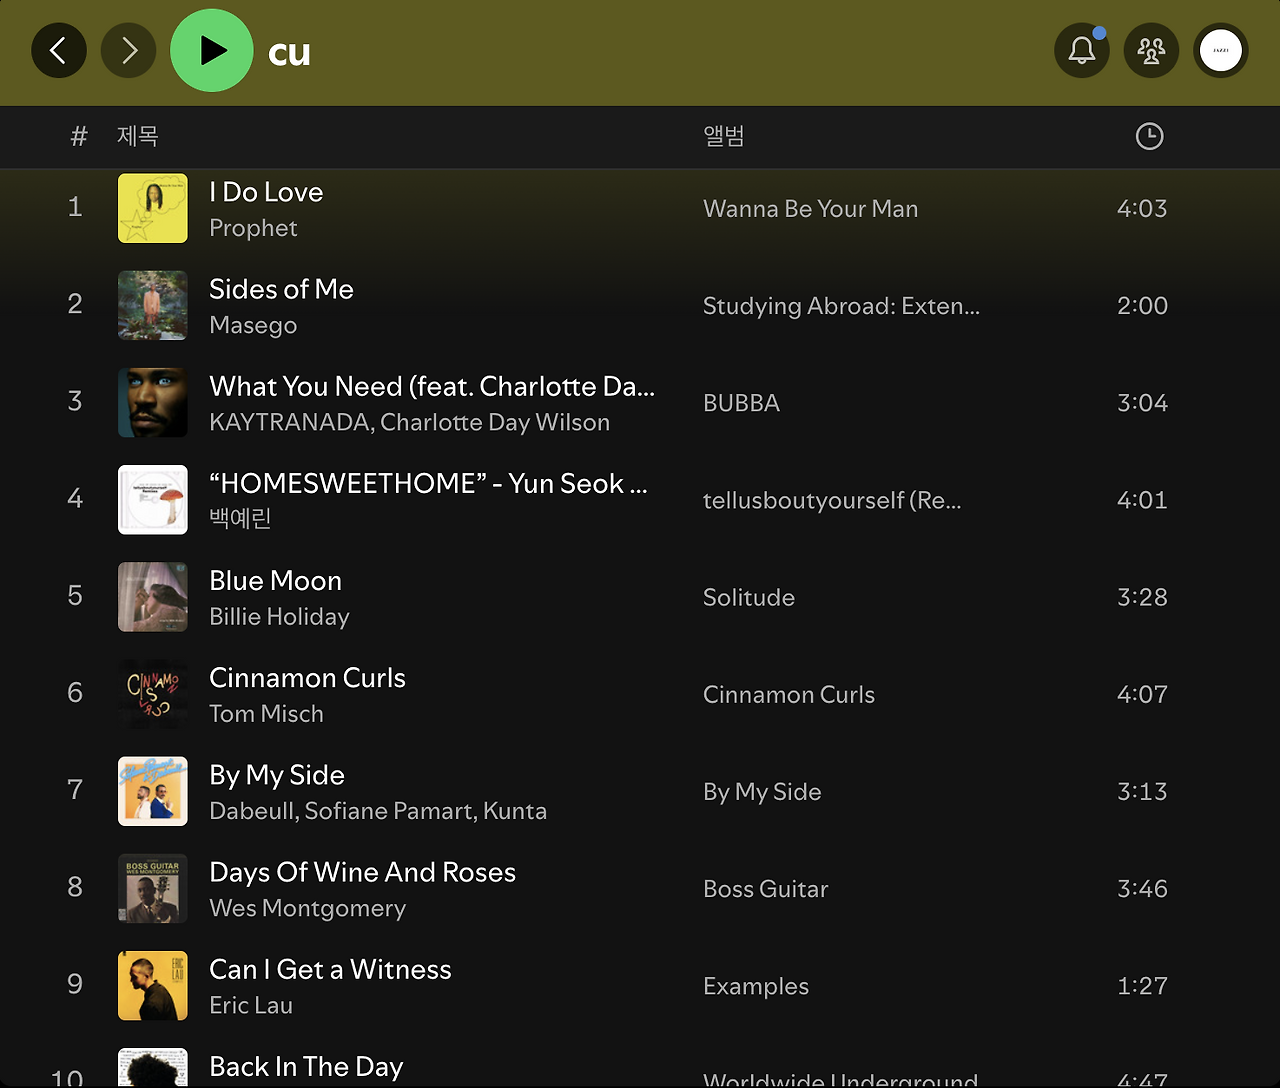Play the cu playlist with green button
This screenshot has width=1280, height=1088.
(x=212, y=50)
